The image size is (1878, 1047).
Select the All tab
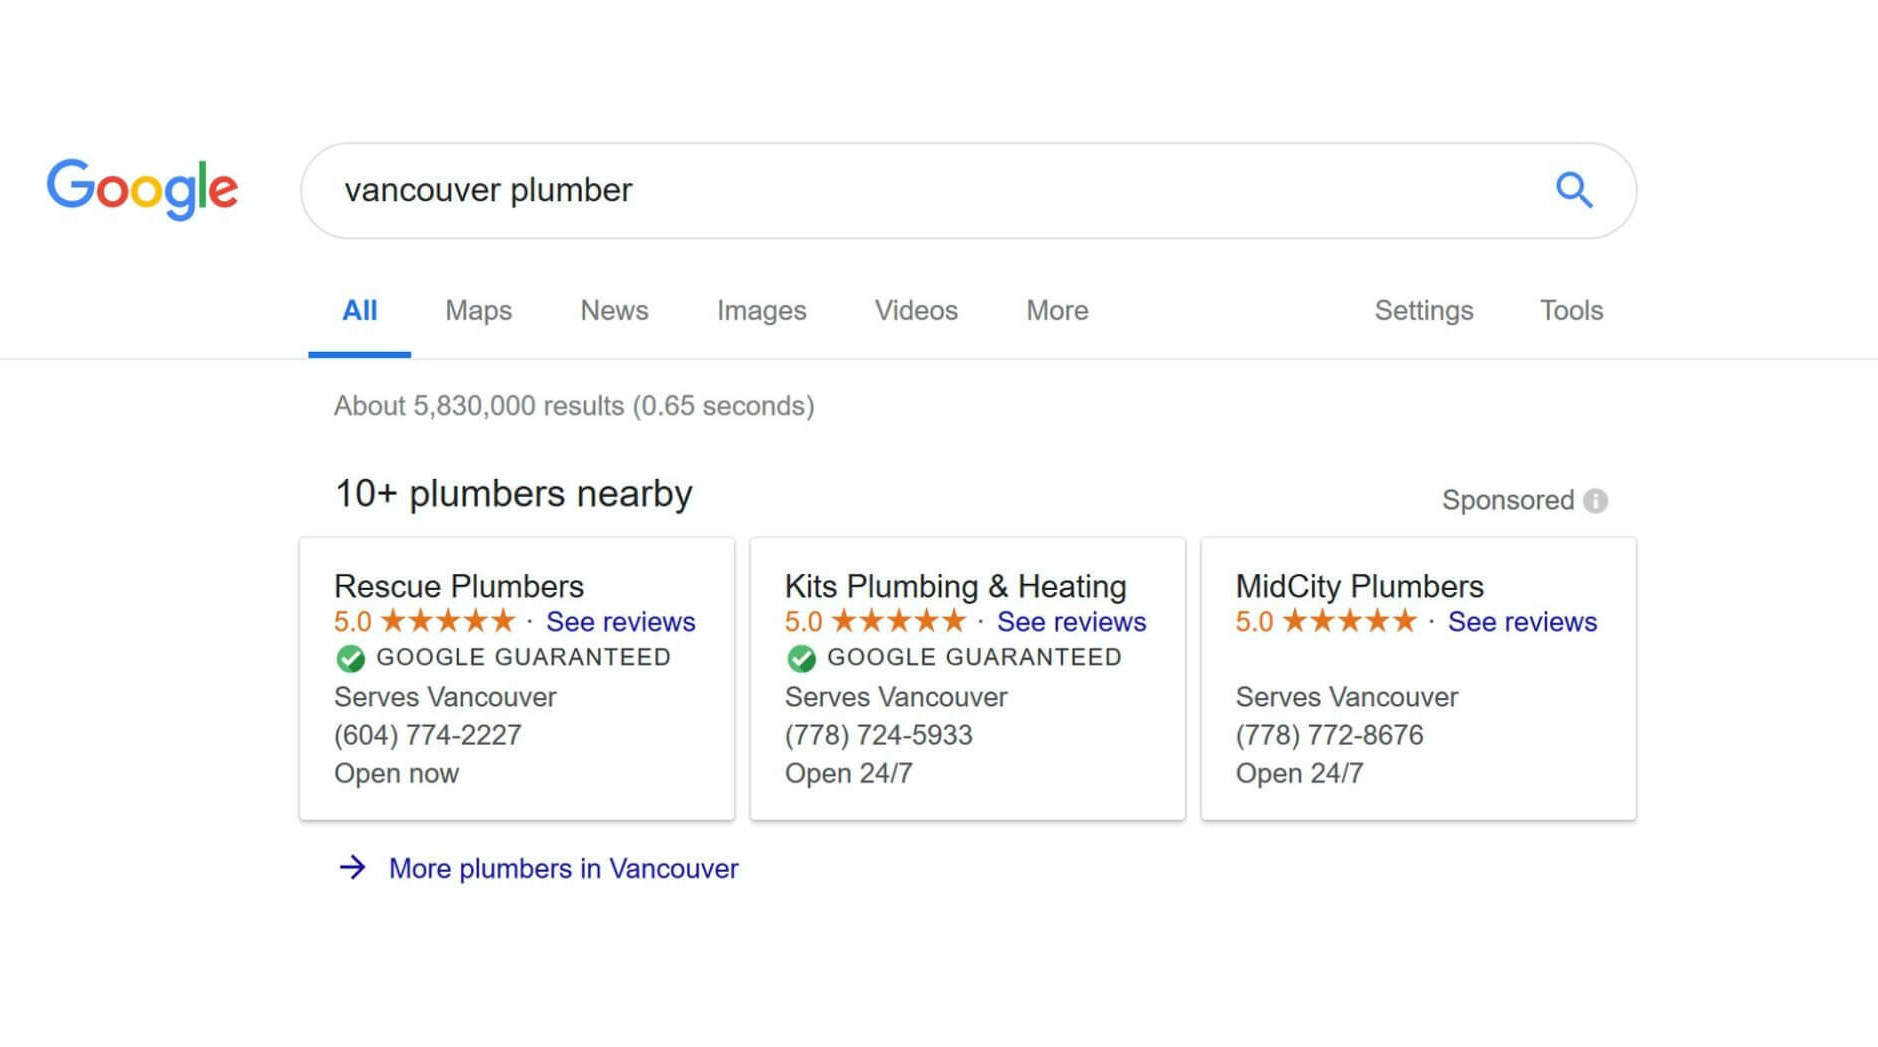click(x=359, y=311)
